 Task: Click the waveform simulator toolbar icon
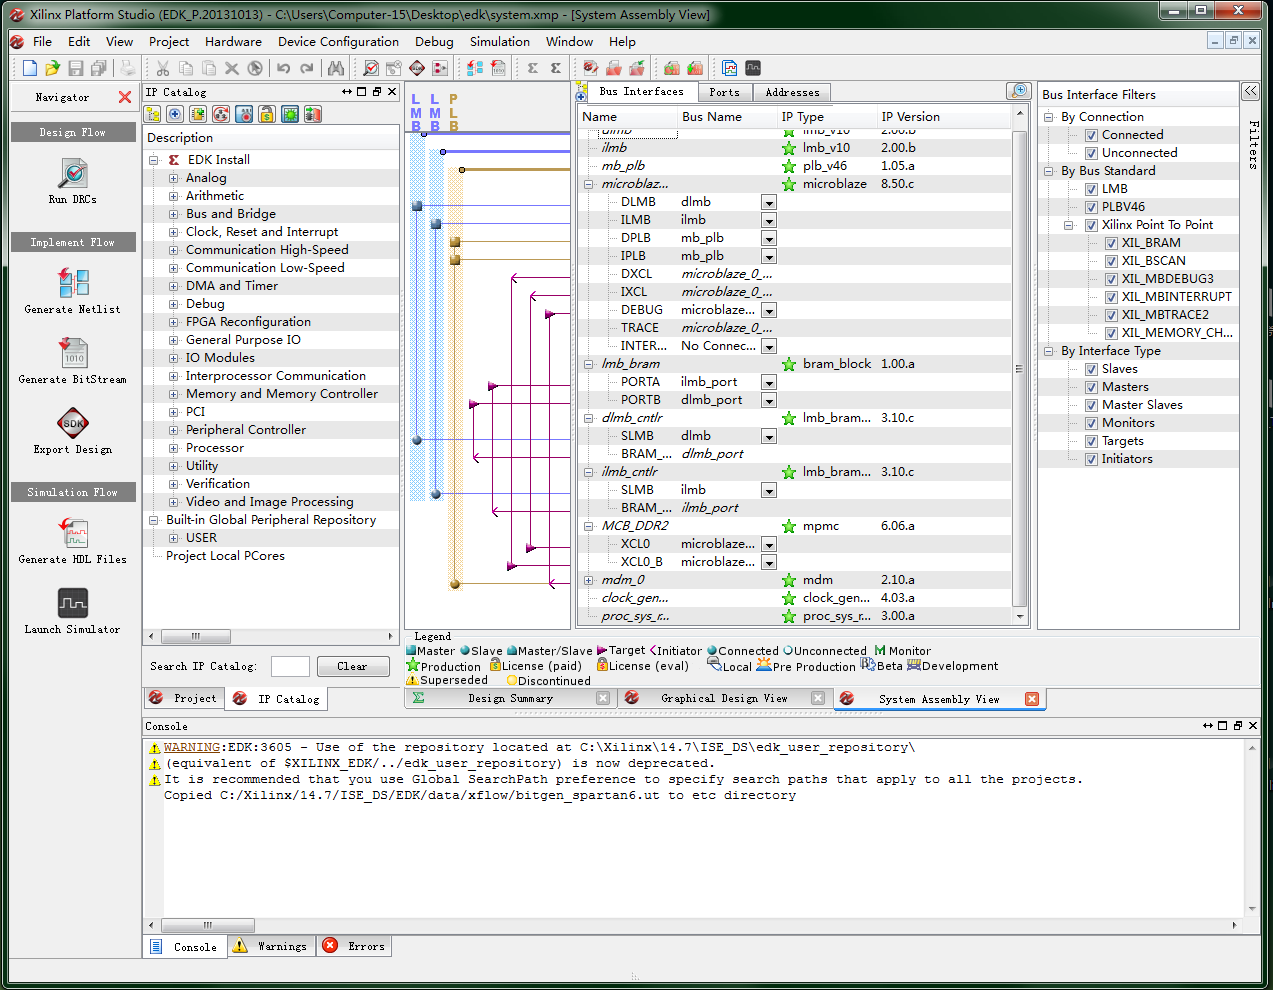753,68
